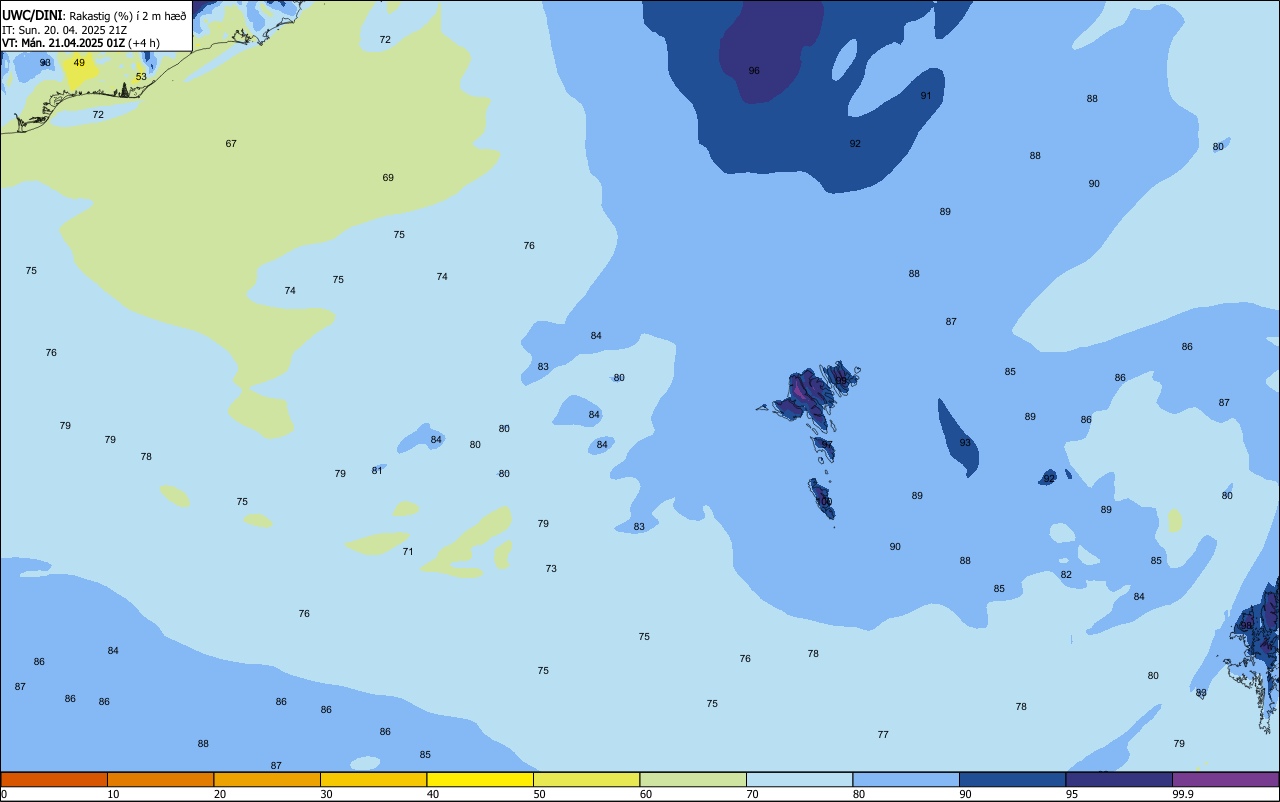Click the humidity value 100 on the southern island
The width and height of the screenshot is (1280, 802).
pyautogui.click(x=824, y=502)
